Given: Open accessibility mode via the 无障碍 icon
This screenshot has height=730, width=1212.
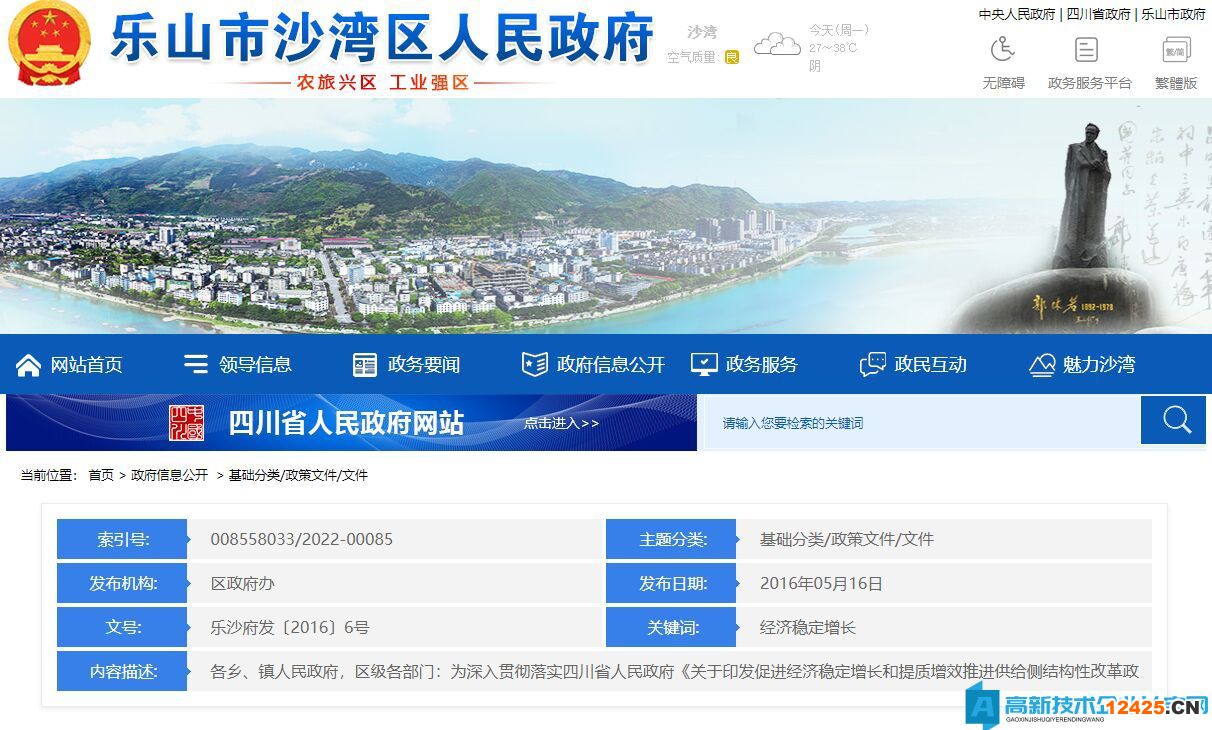Looking at the screenshot, I should click(1002, 48).
